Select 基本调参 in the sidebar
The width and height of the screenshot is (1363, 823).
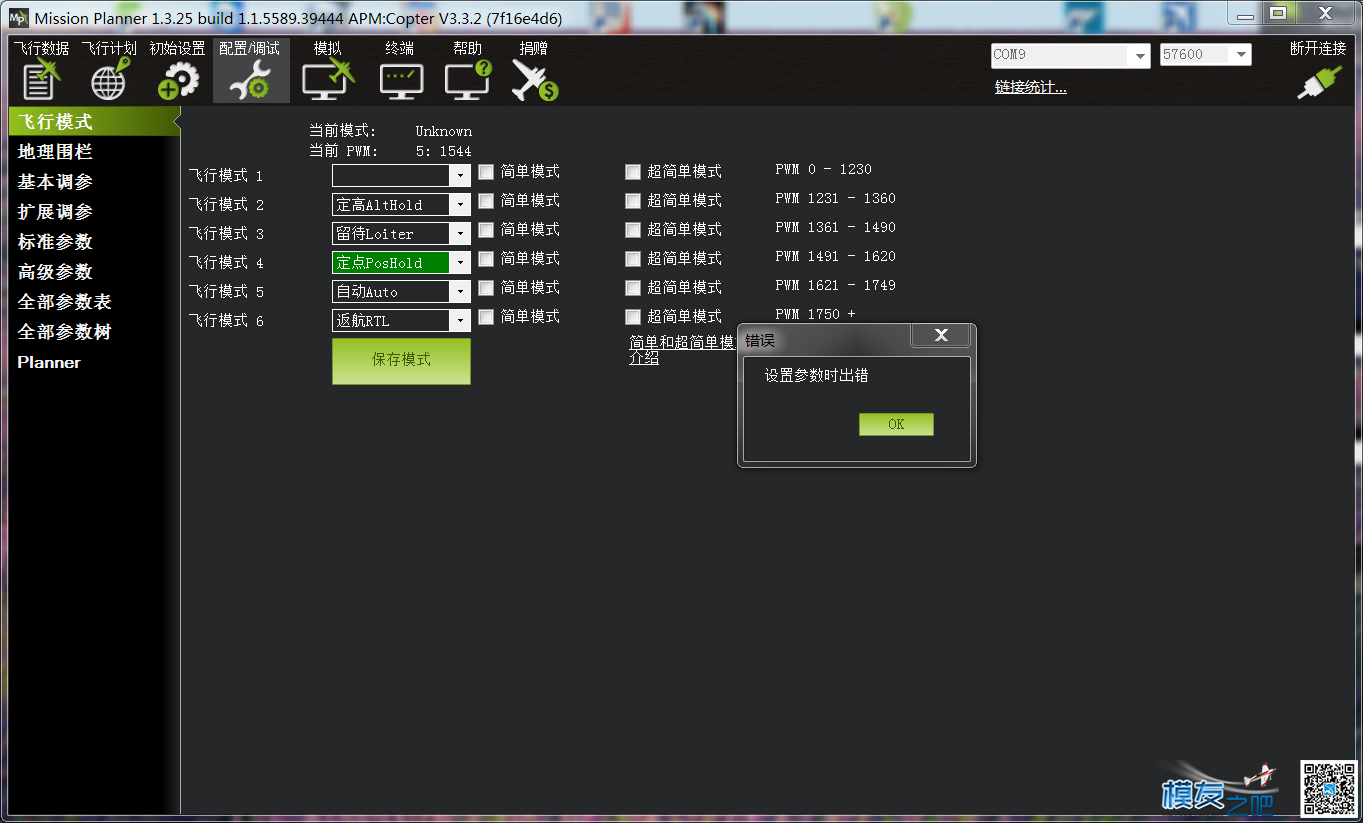point(55,182)
